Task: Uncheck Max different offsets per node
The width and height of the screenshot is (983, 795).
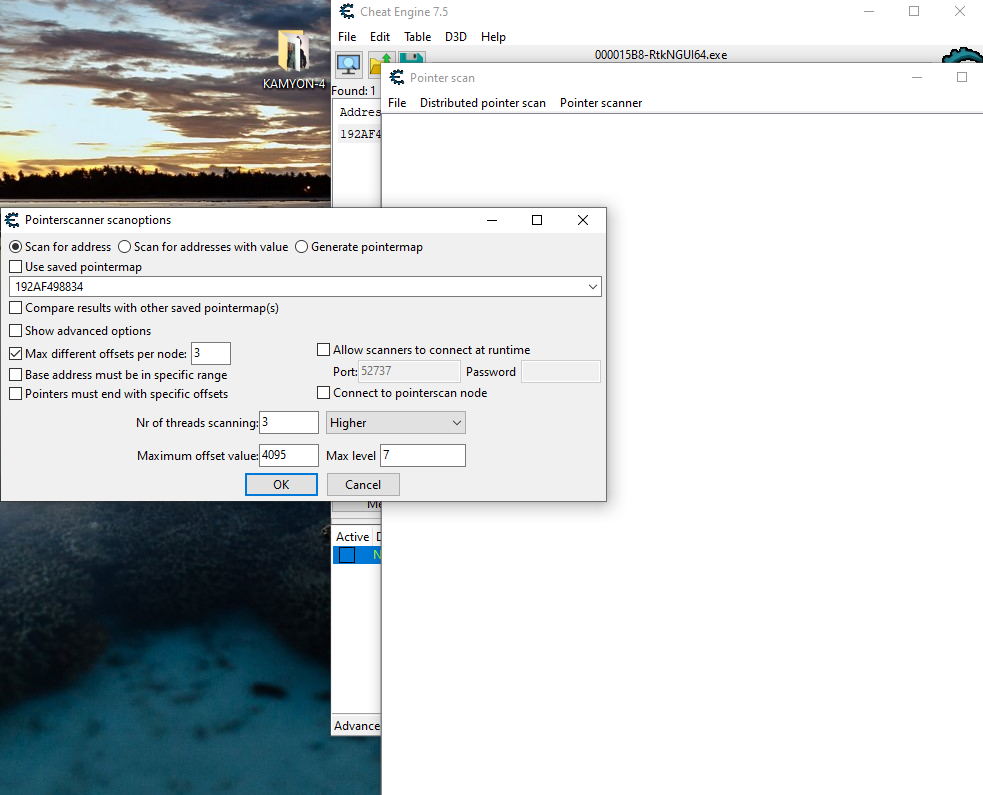Action: (x=16, y=354)
